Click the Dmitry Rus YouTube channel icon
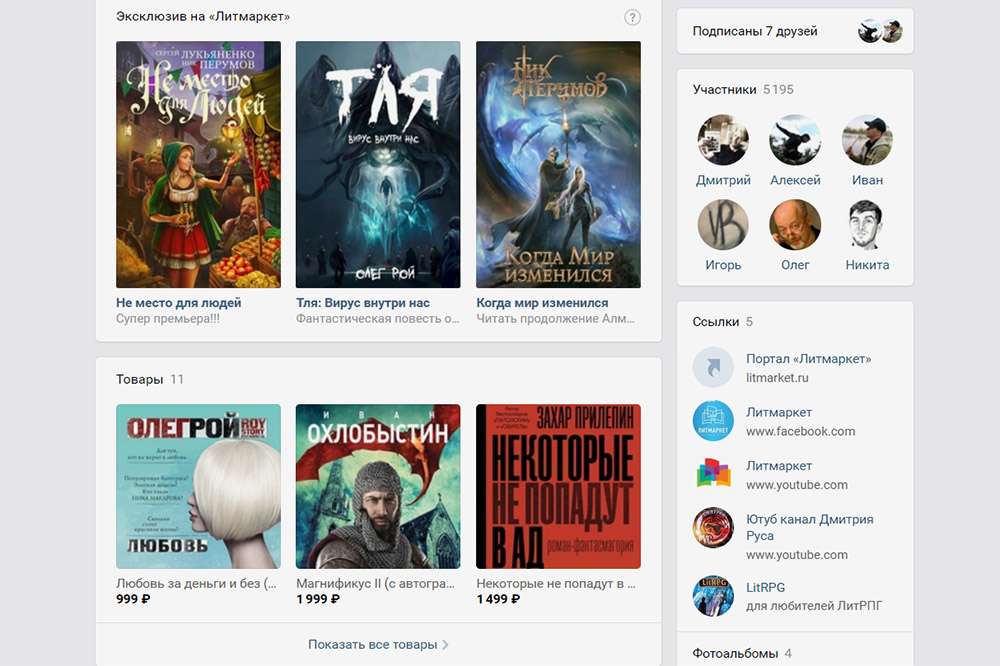 [x=713, y=528]
